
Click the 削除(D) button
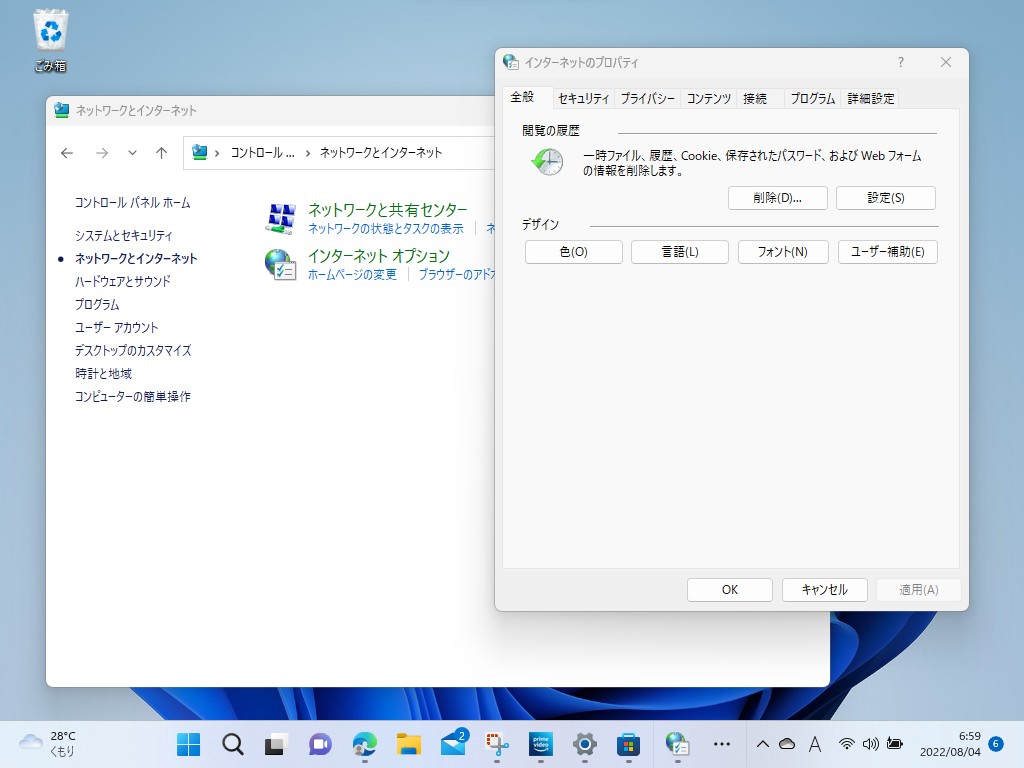tap(778, 197)
